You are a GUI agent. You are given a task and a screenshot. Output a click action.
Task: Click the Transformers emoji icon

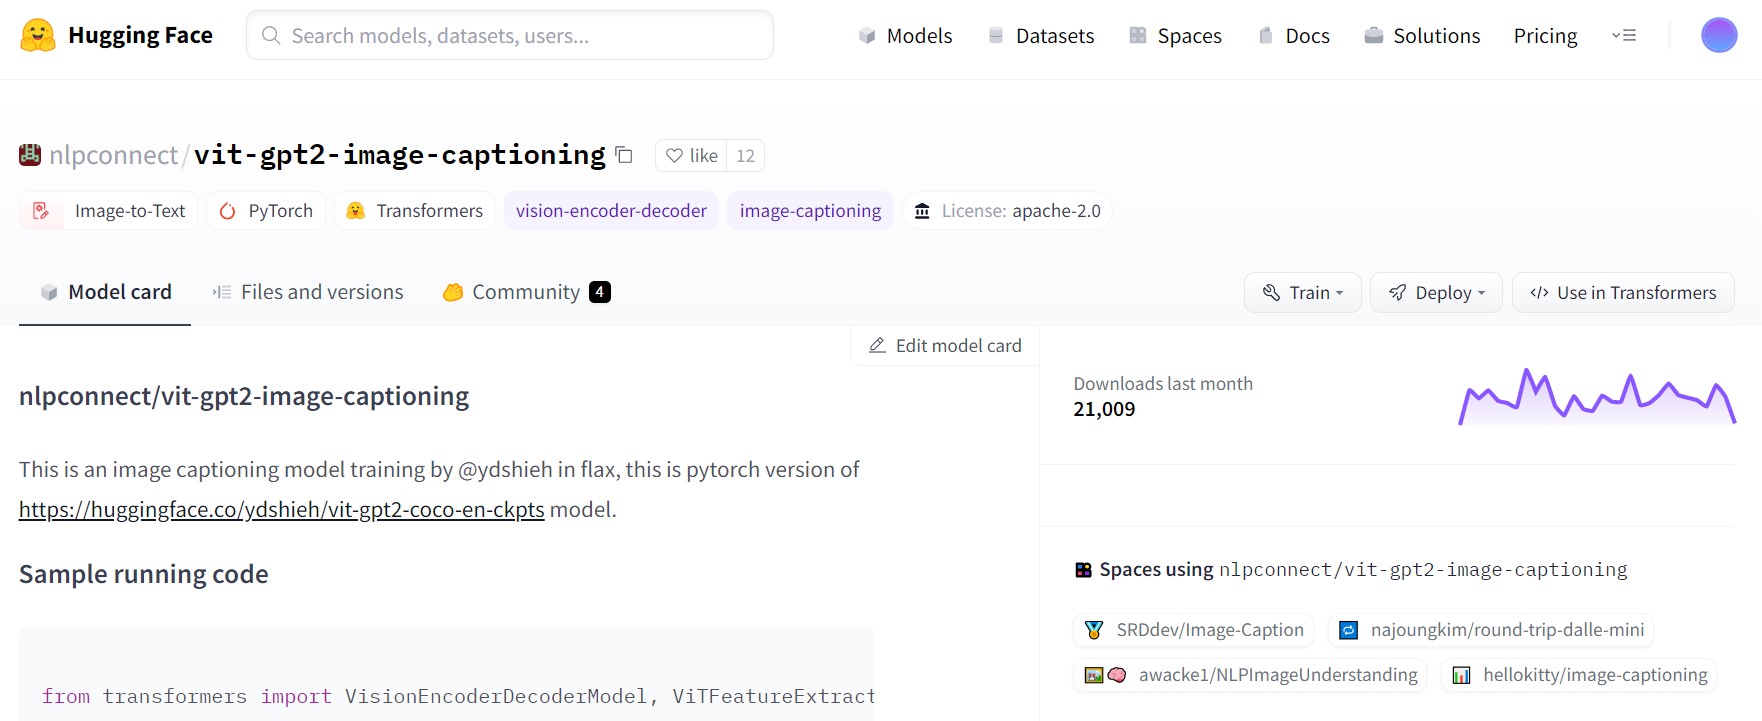pos(355,211)
